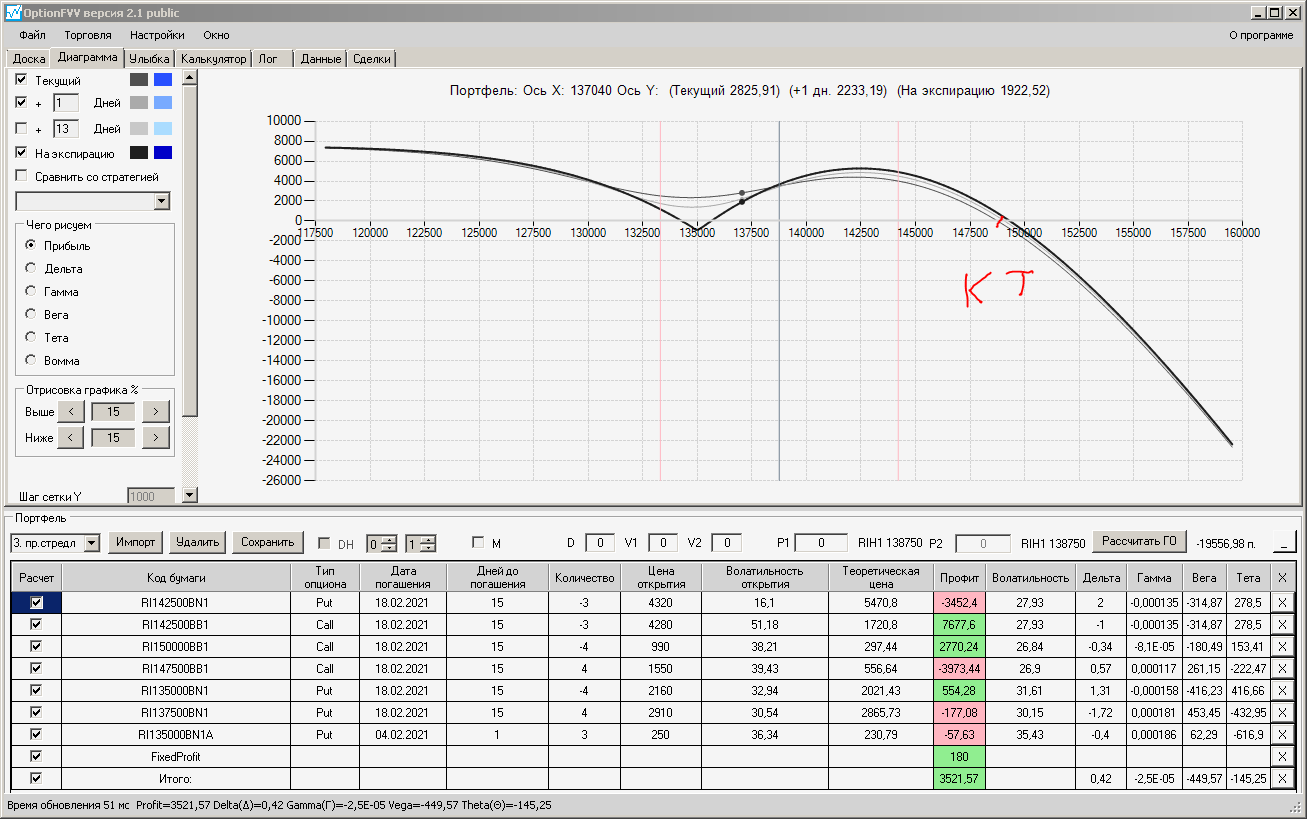Click the dark blue swatch for На экспирацию
Screen dimensions: 1307x819
[x=163, y=153]
